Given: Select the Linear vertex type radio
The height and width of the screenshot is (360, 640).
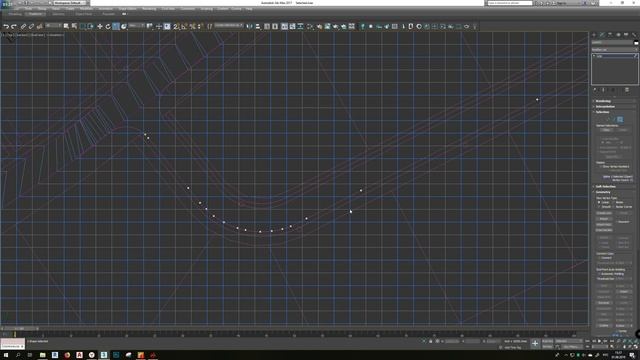Looking at the screenshot, I should 599,202.
